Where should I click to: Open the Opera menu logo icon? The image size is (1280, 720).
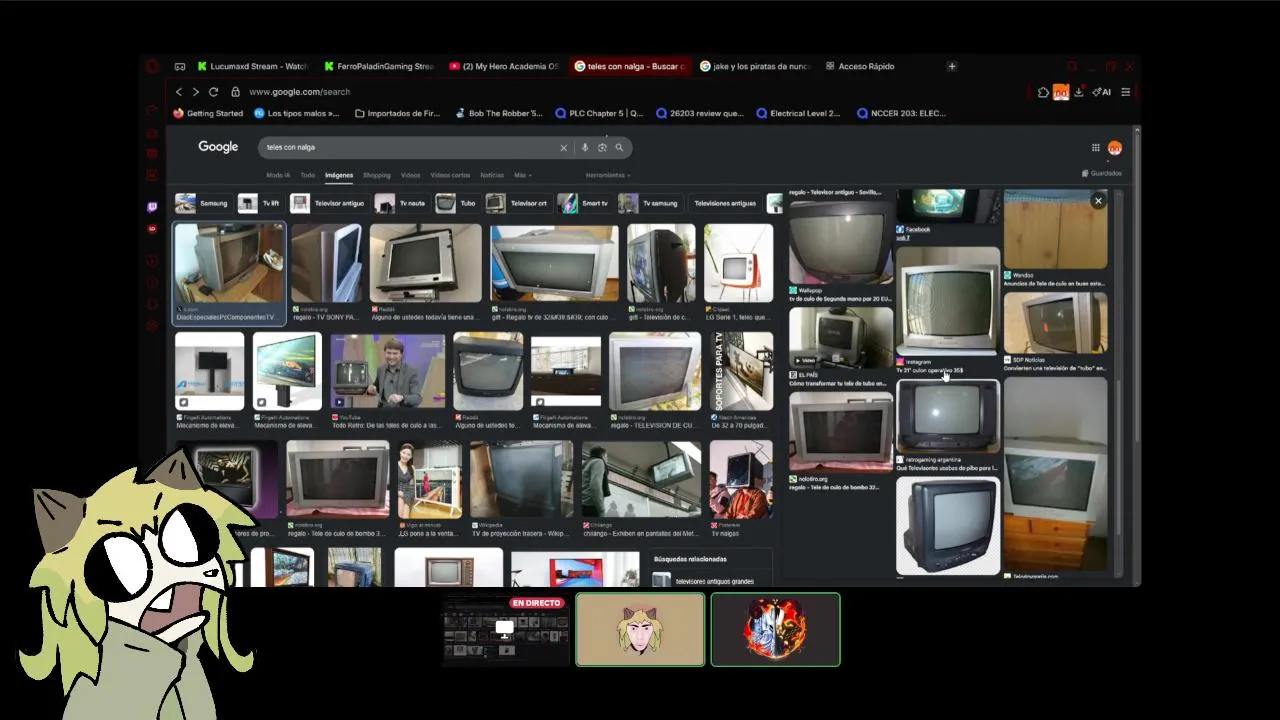click(x=152, y=66)
